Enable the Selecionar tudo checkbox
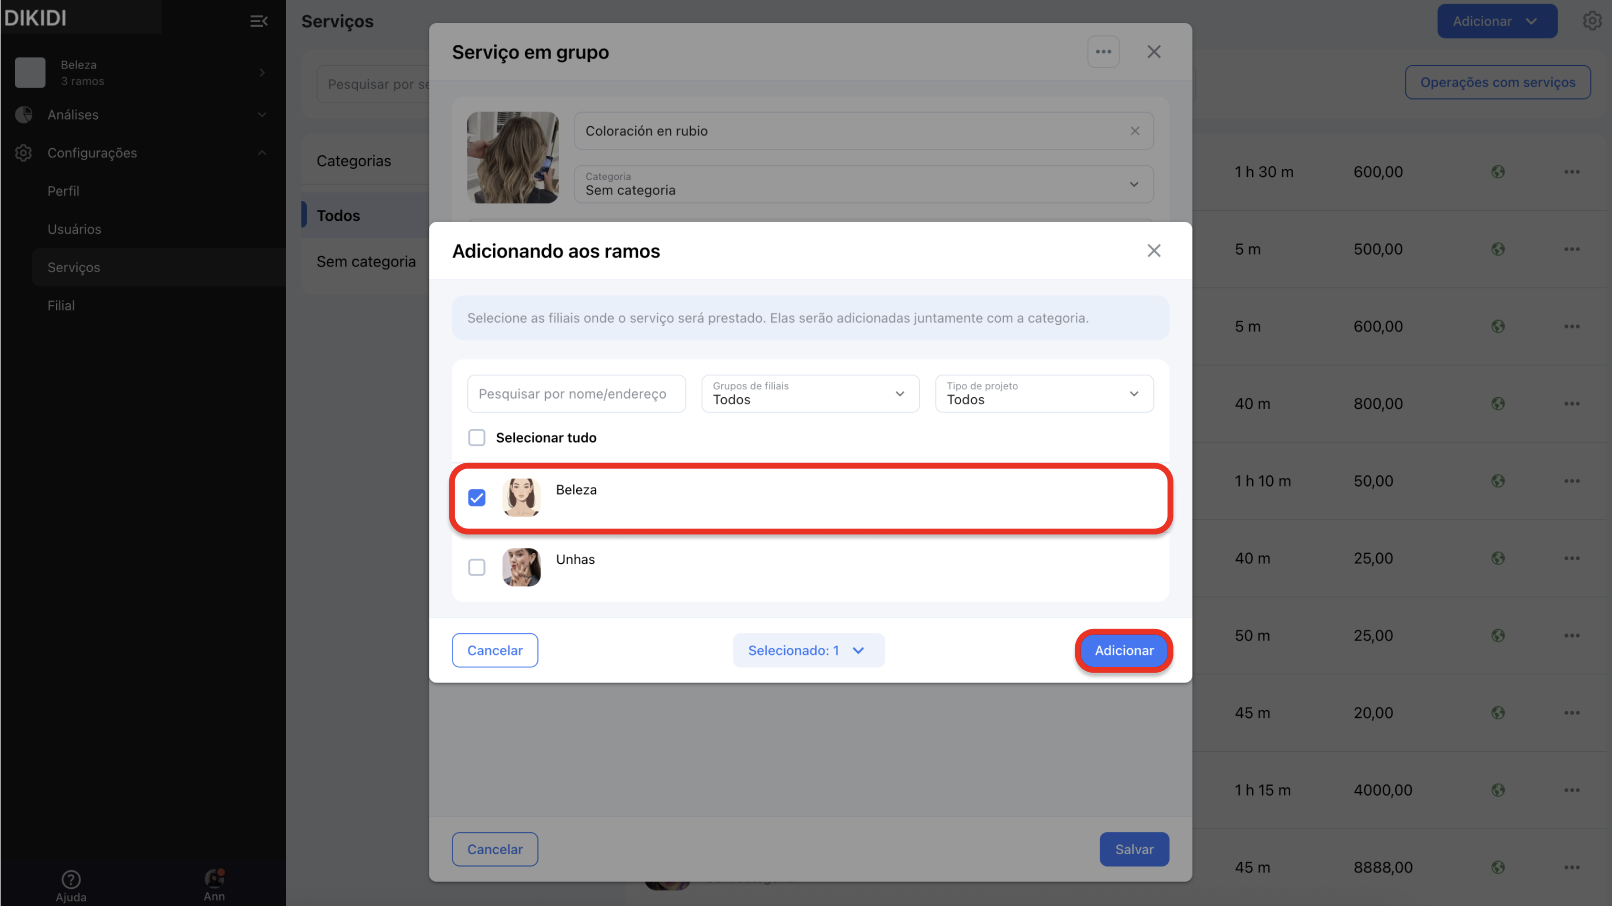 [x=477, y=438]
